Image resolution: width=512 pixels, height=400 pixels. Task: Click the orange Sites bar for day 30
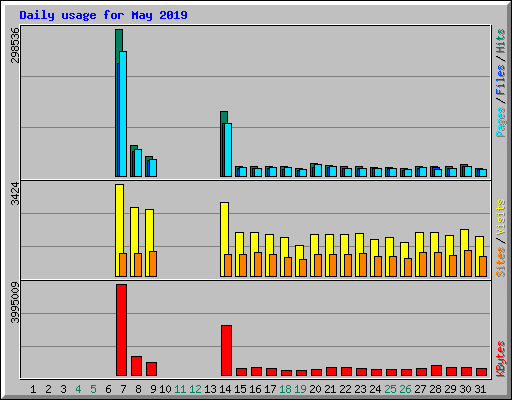[468, 263]
